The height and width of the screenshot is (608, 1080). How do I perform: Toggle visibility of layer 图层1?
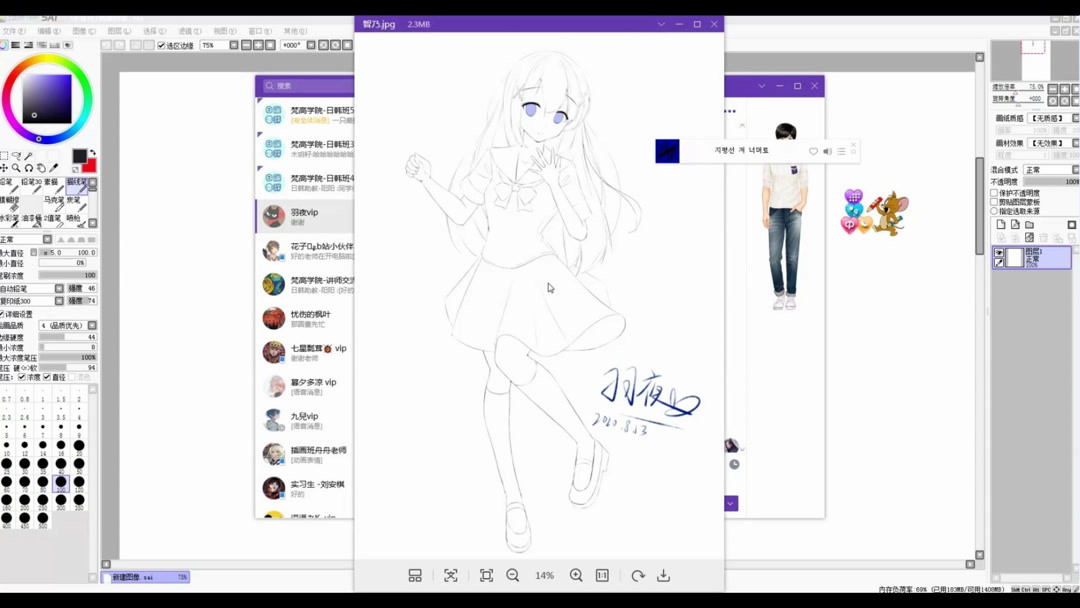tap(999, 252)
